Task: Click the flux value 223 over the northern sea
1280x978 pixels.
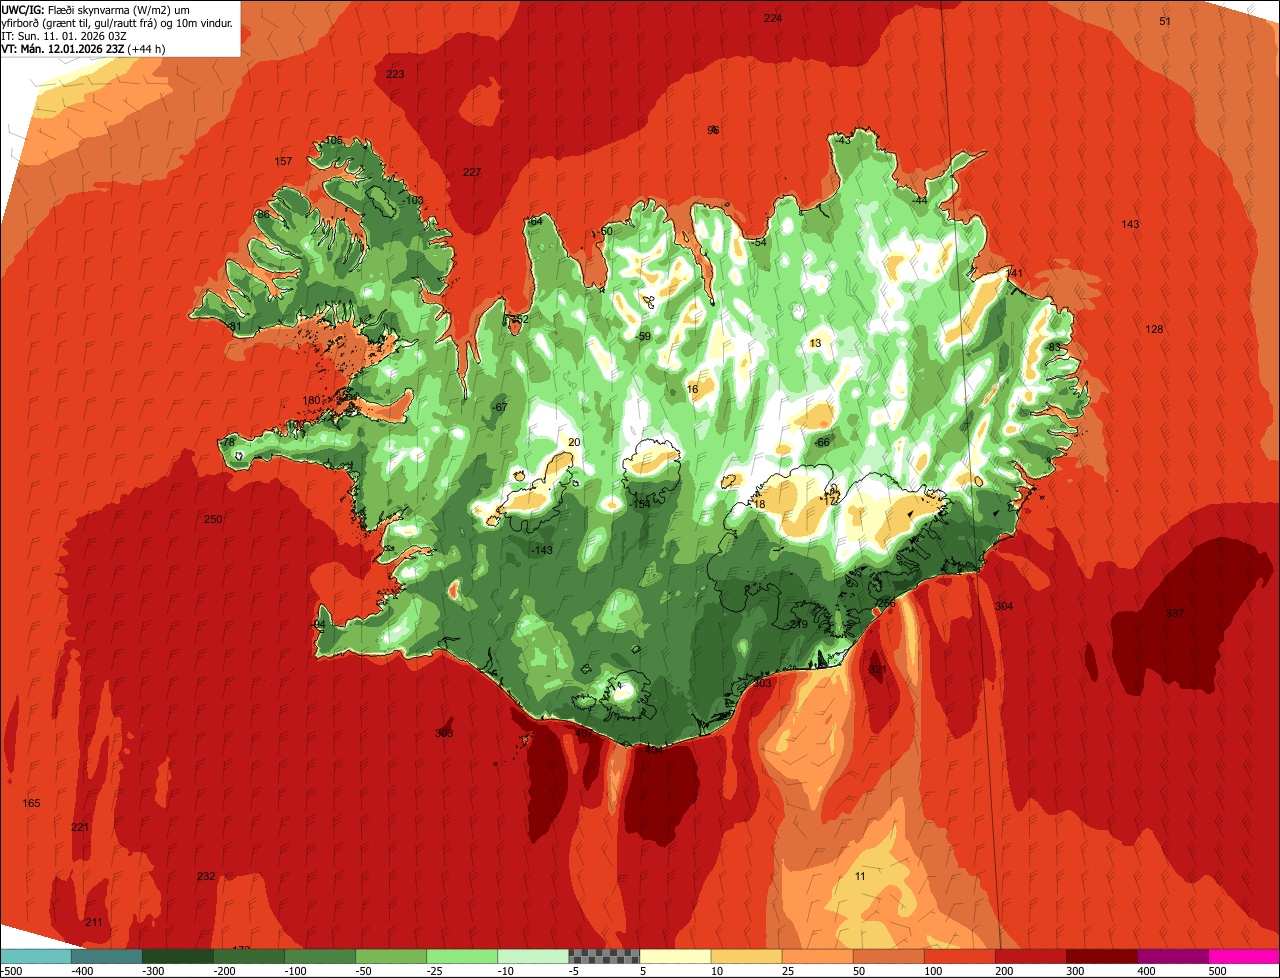Action: click(x=395, y=74)
